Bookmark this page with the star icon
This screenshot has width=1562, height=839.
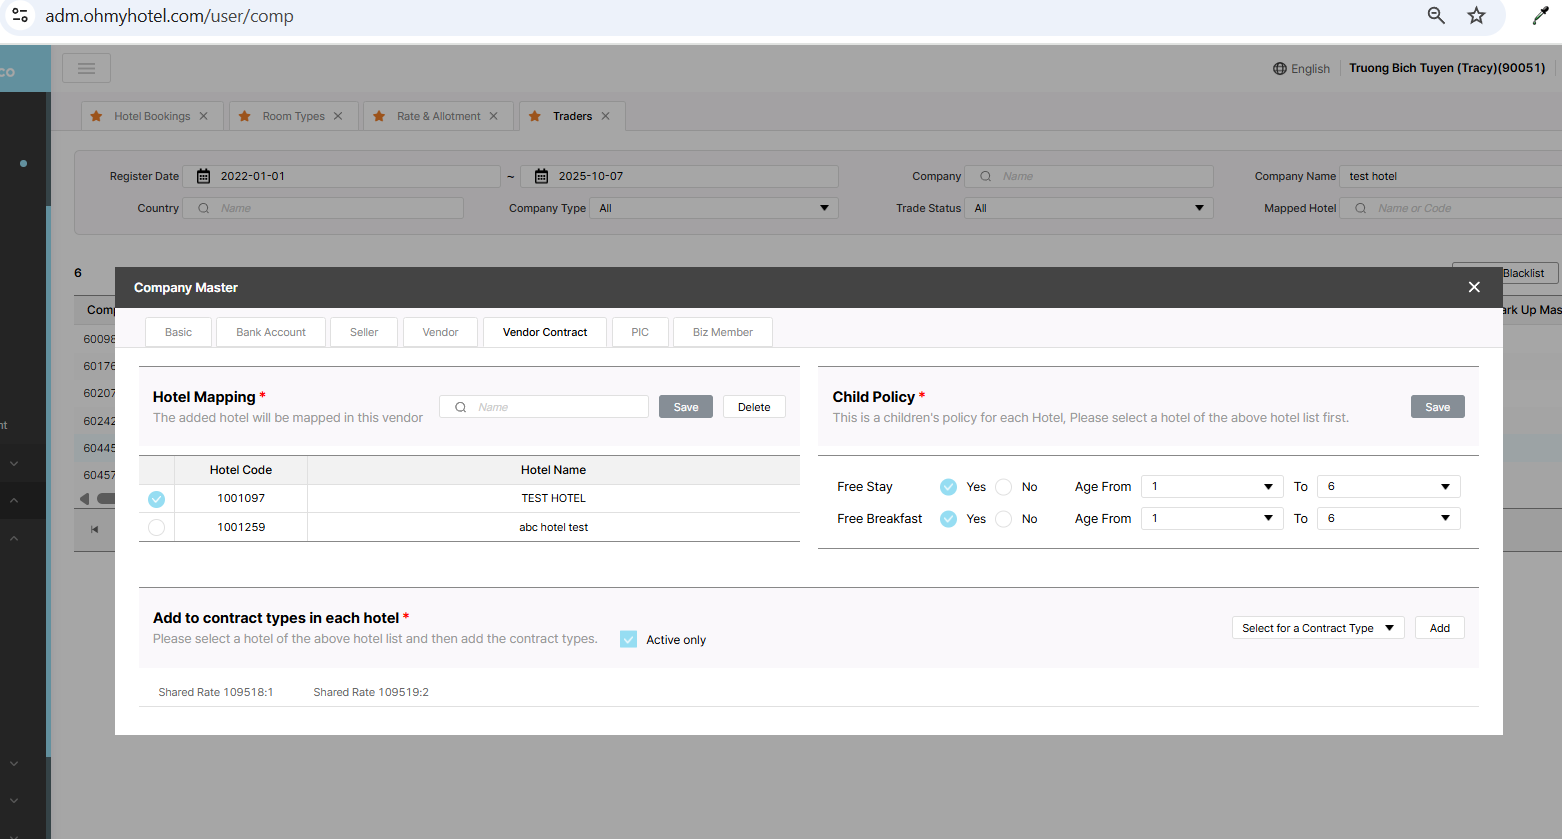click(1476, 15)
